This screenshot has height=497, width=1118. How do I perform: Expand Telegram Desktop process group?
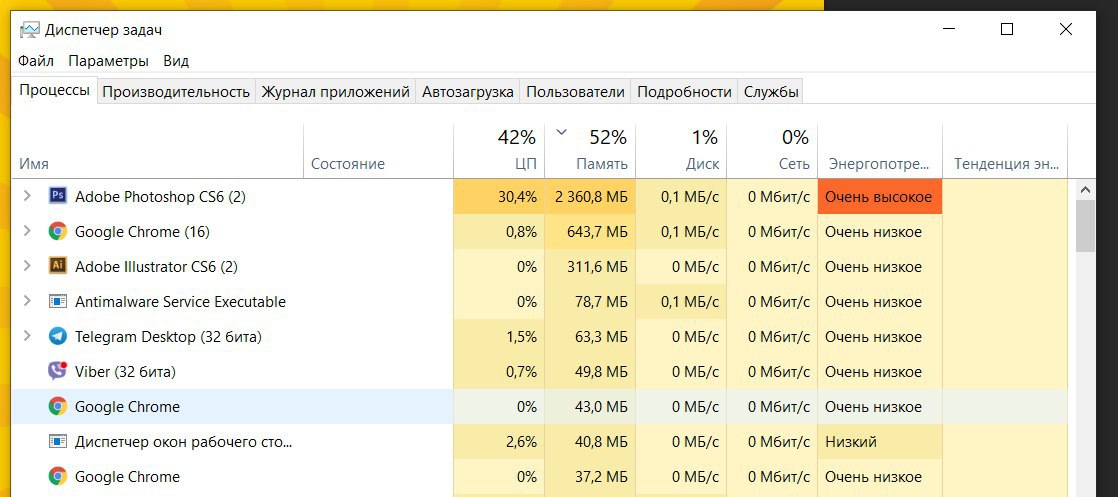pos(27,336)
